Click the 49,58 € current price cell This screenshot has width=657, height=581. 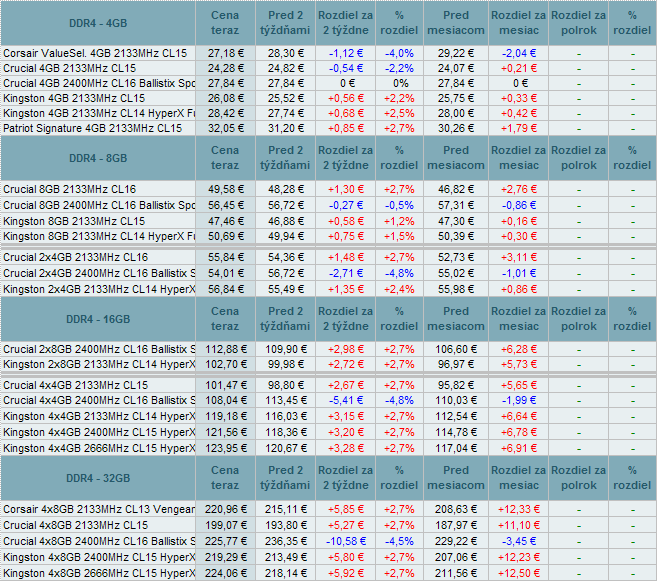click(226, 189)
